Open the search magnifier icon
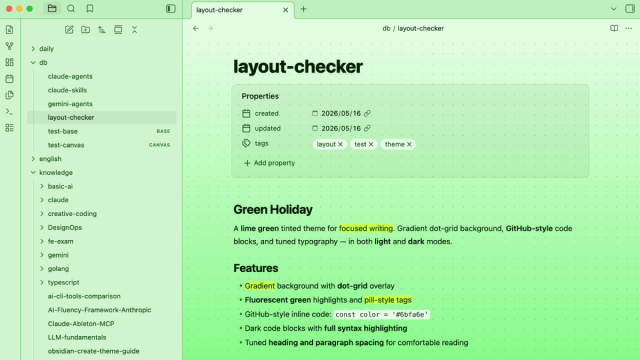The width and height of the screenshot is (640, 360). click(x=71, y=9)
